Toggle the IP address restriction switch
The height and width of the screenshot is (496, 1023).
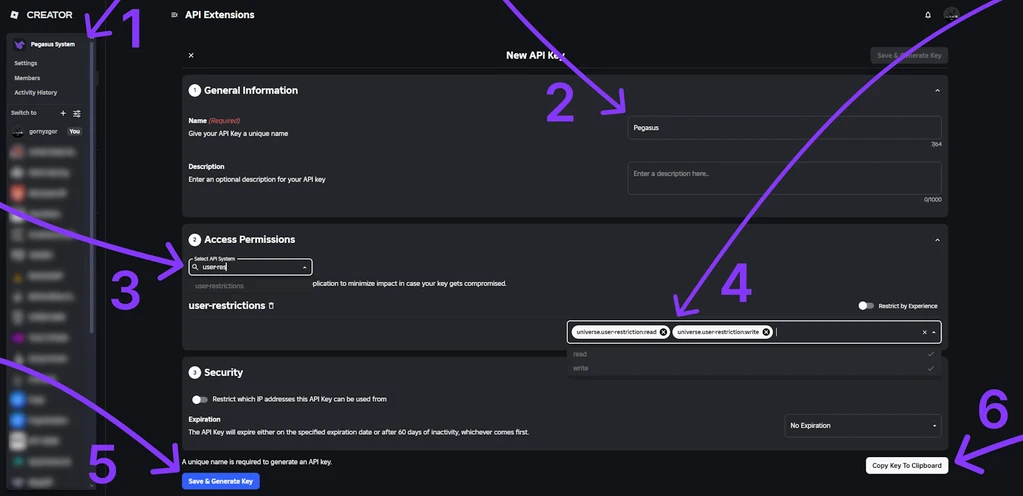point(199,399)
